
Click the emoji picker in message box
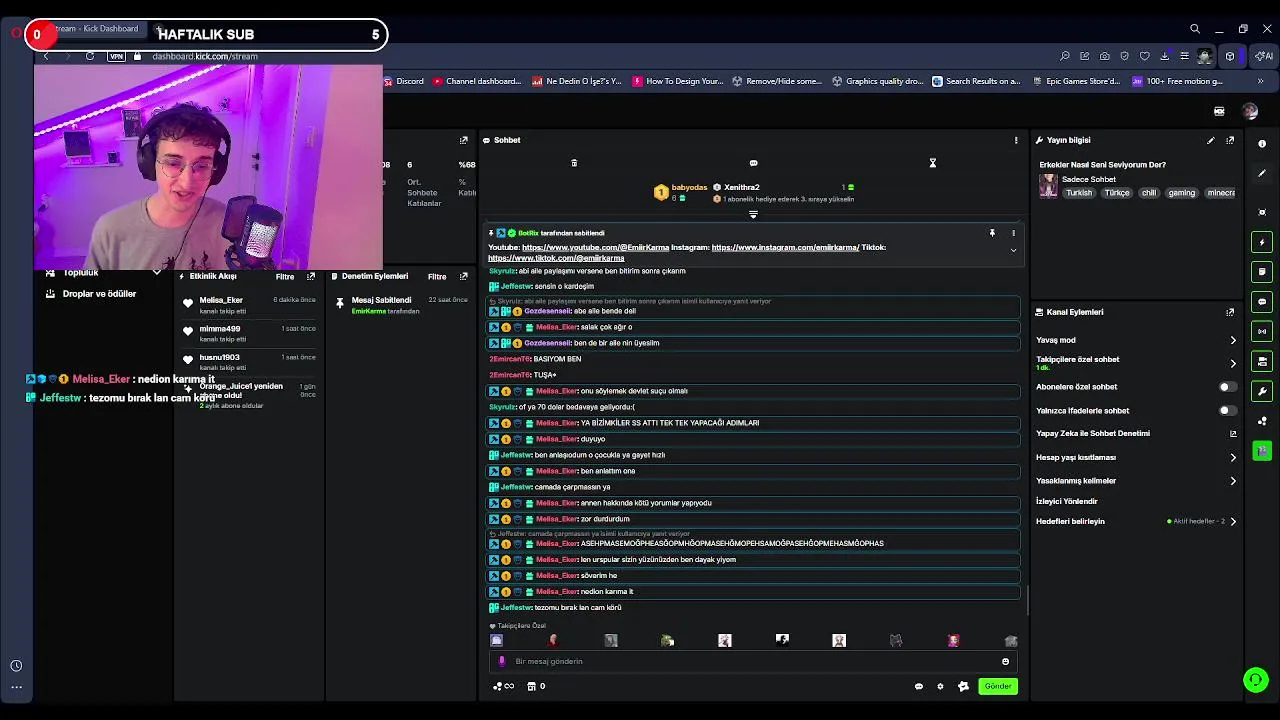1005,661
